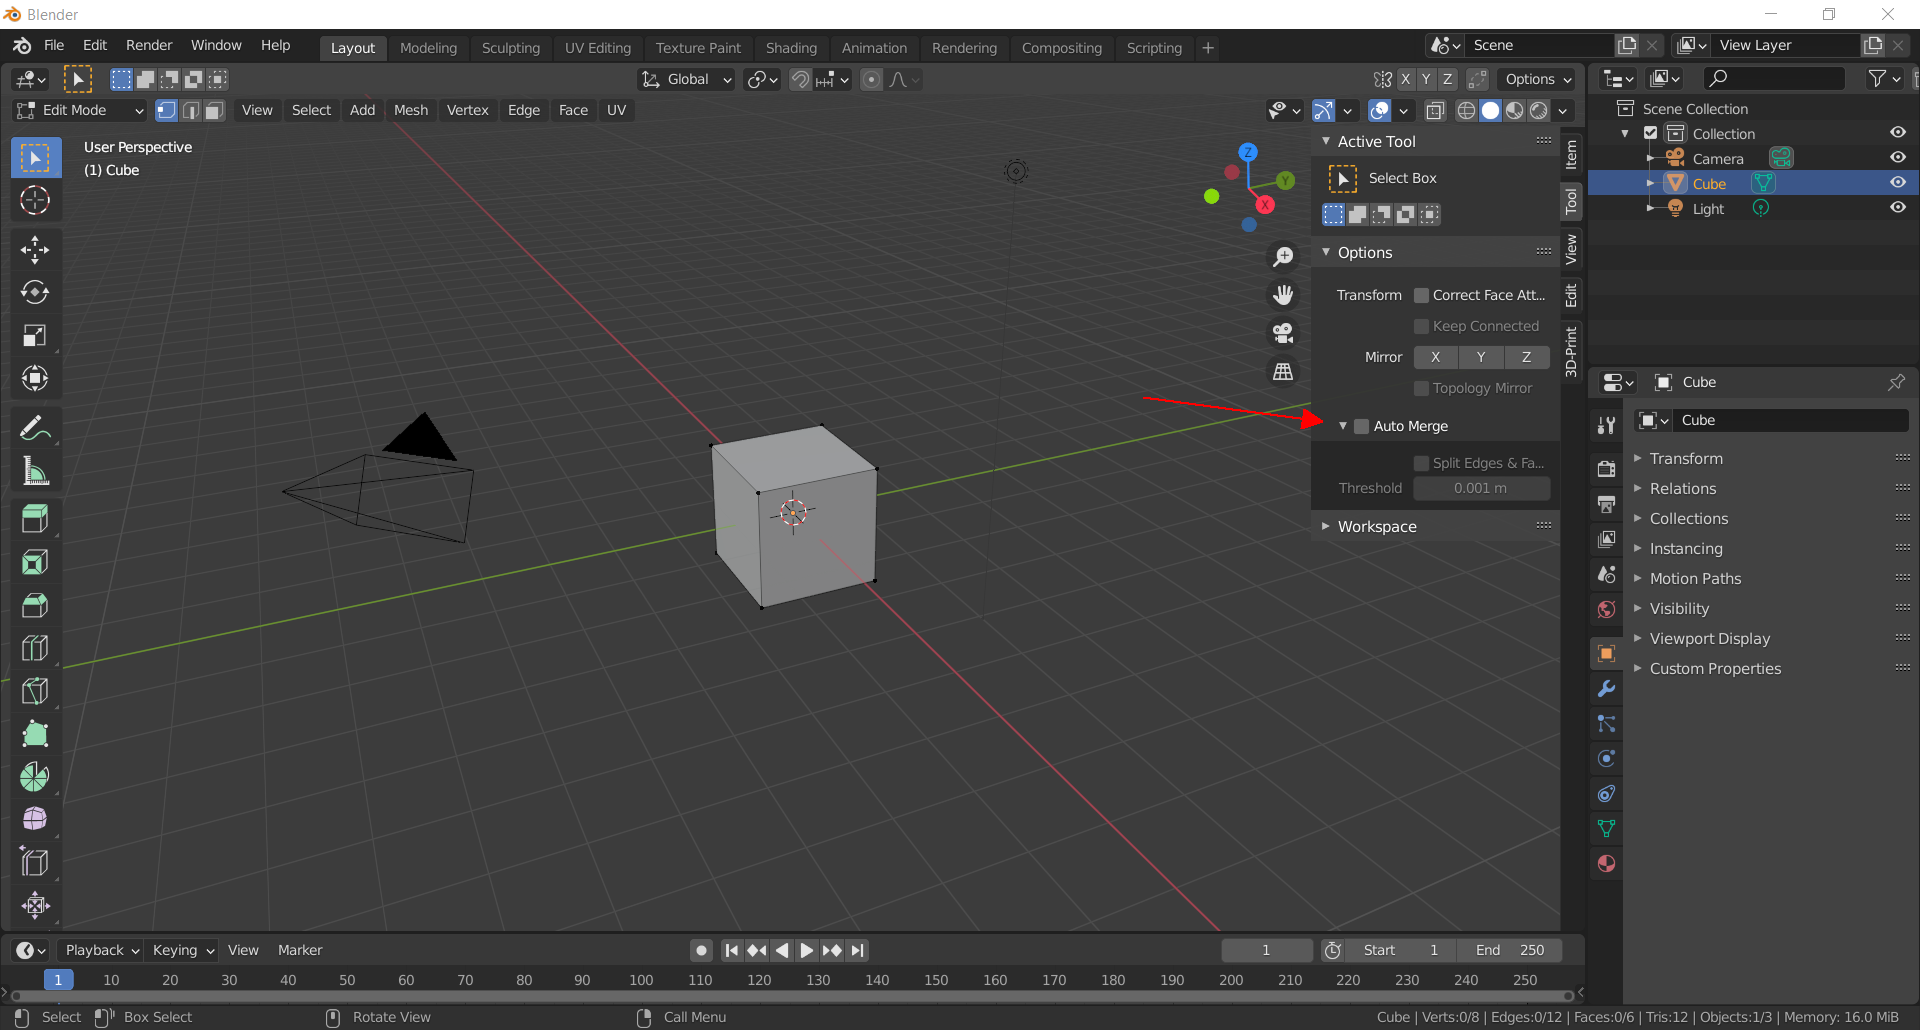1920x1030 pixels.
Task: Toggle camera view icon in viewport
Action: pos(1283,333)
